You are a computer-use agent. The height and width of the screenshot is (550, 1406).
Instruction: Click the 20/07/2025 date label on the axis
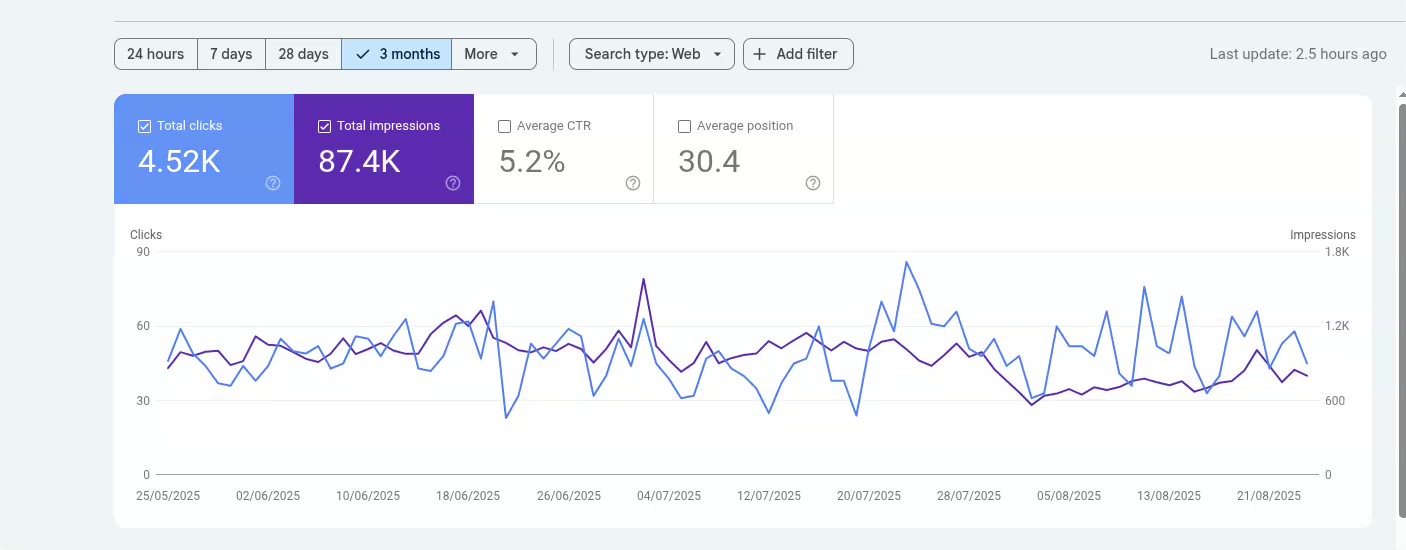pyautogui.click(x=869, y=496)
